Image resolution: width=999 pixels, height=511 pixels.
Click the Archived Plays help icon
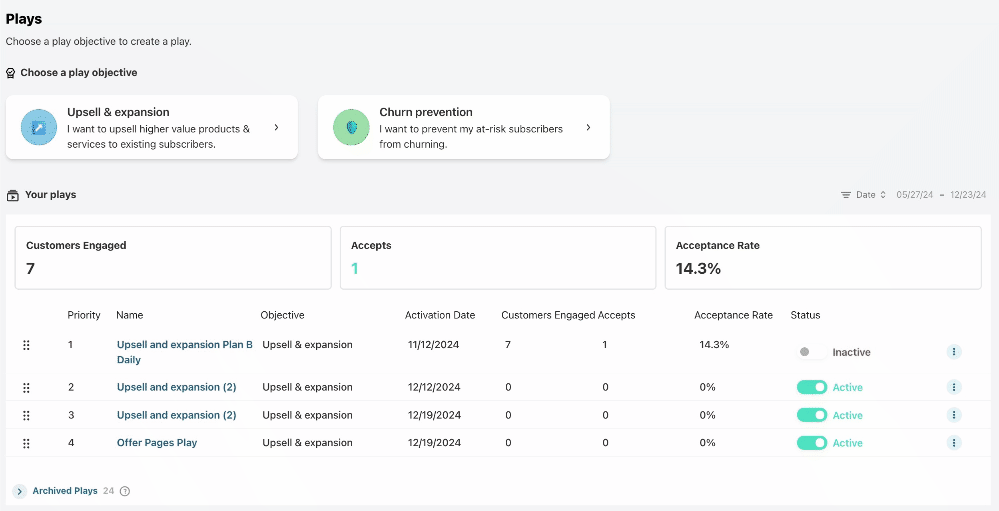(x=125, y=491)
